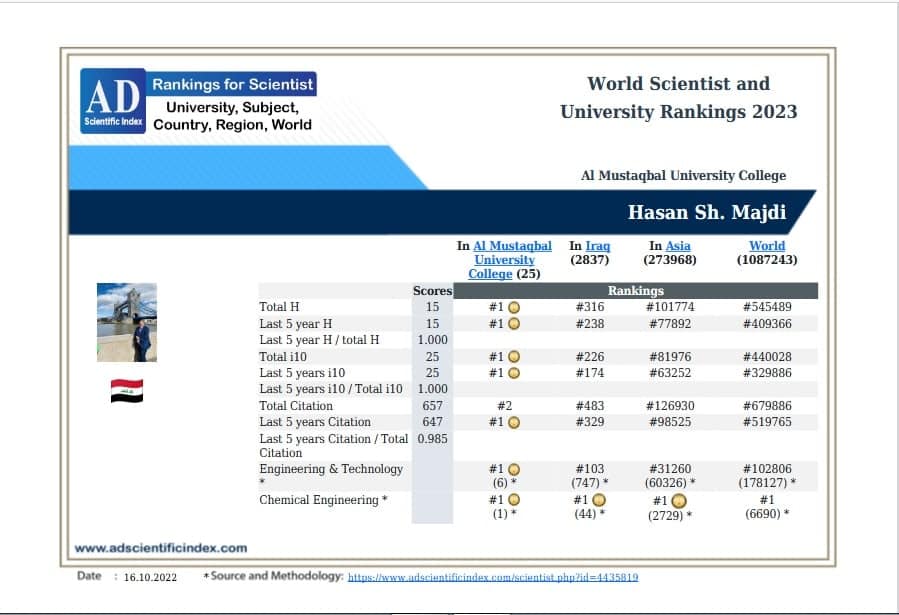The width and height of the screenshot is (899, 615).
Task: Click 'World Scientist and University Rankings 2023' title
Action: [678, 97]
